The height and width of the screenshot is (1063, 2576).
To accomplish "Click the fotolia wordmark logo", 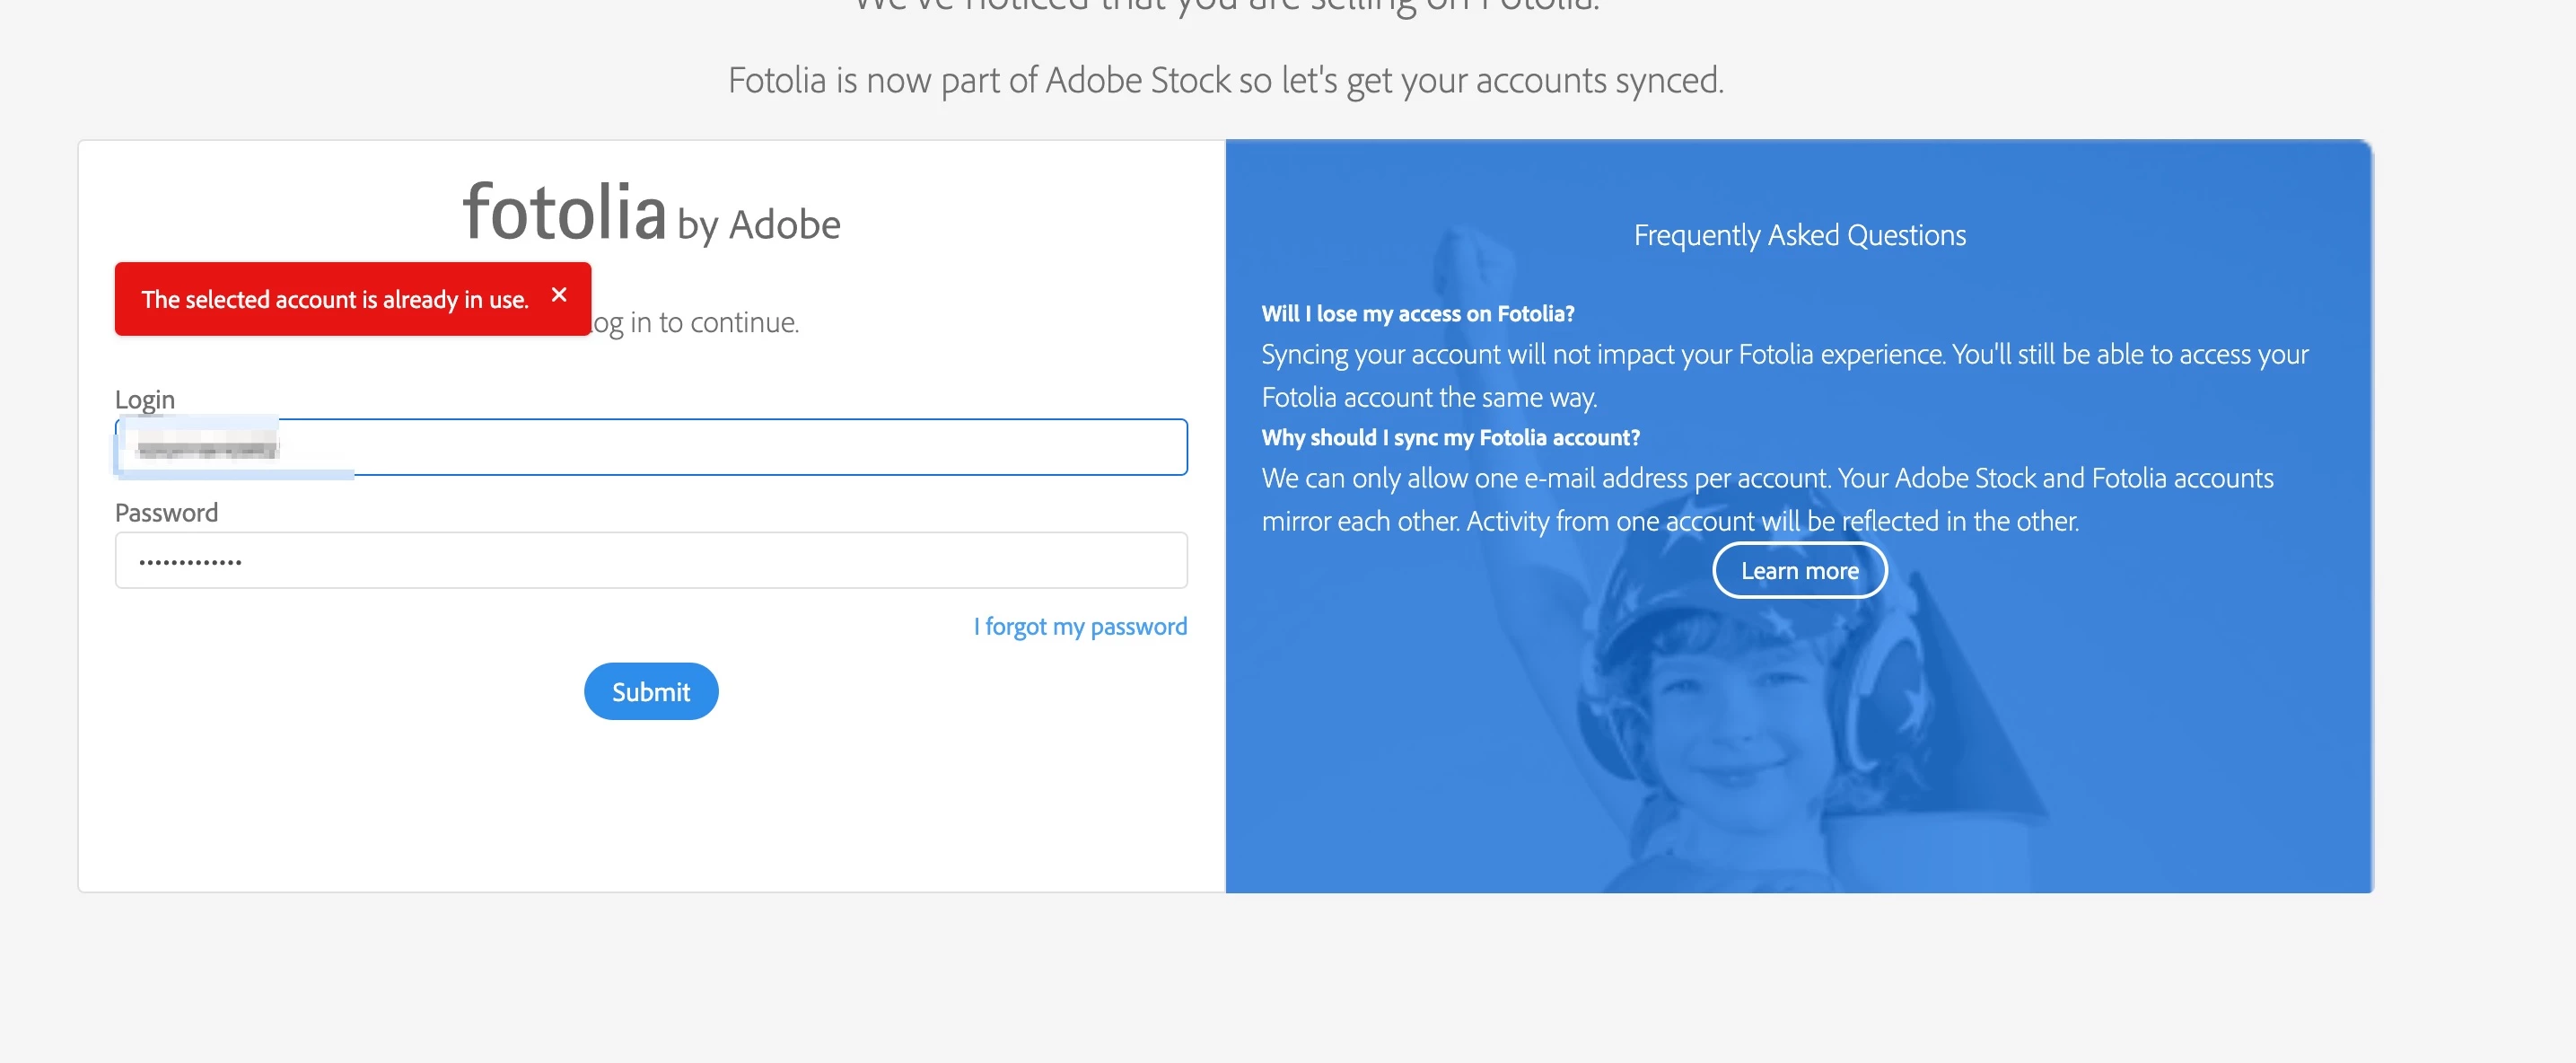I will pyautogui.click(x=564, y=213).
